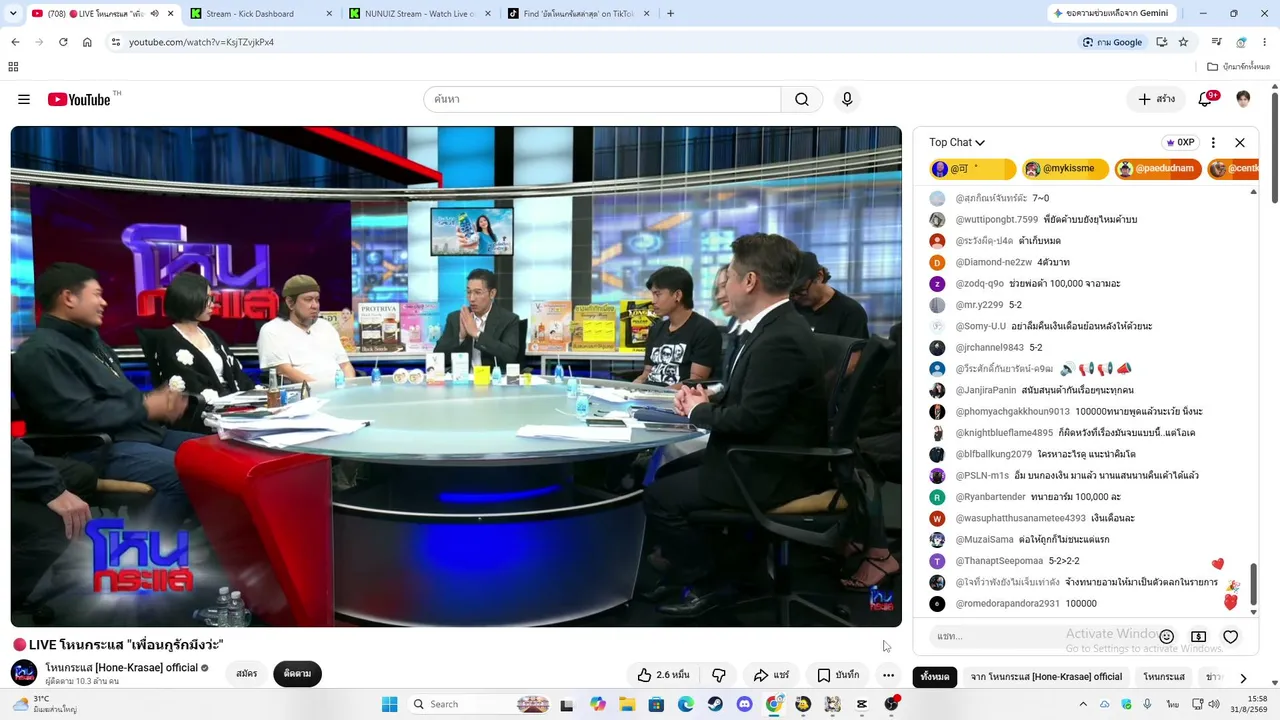1280x720 pixels.
Task: Open chat options three-dot menu
Action: (x=1213, y=142)
